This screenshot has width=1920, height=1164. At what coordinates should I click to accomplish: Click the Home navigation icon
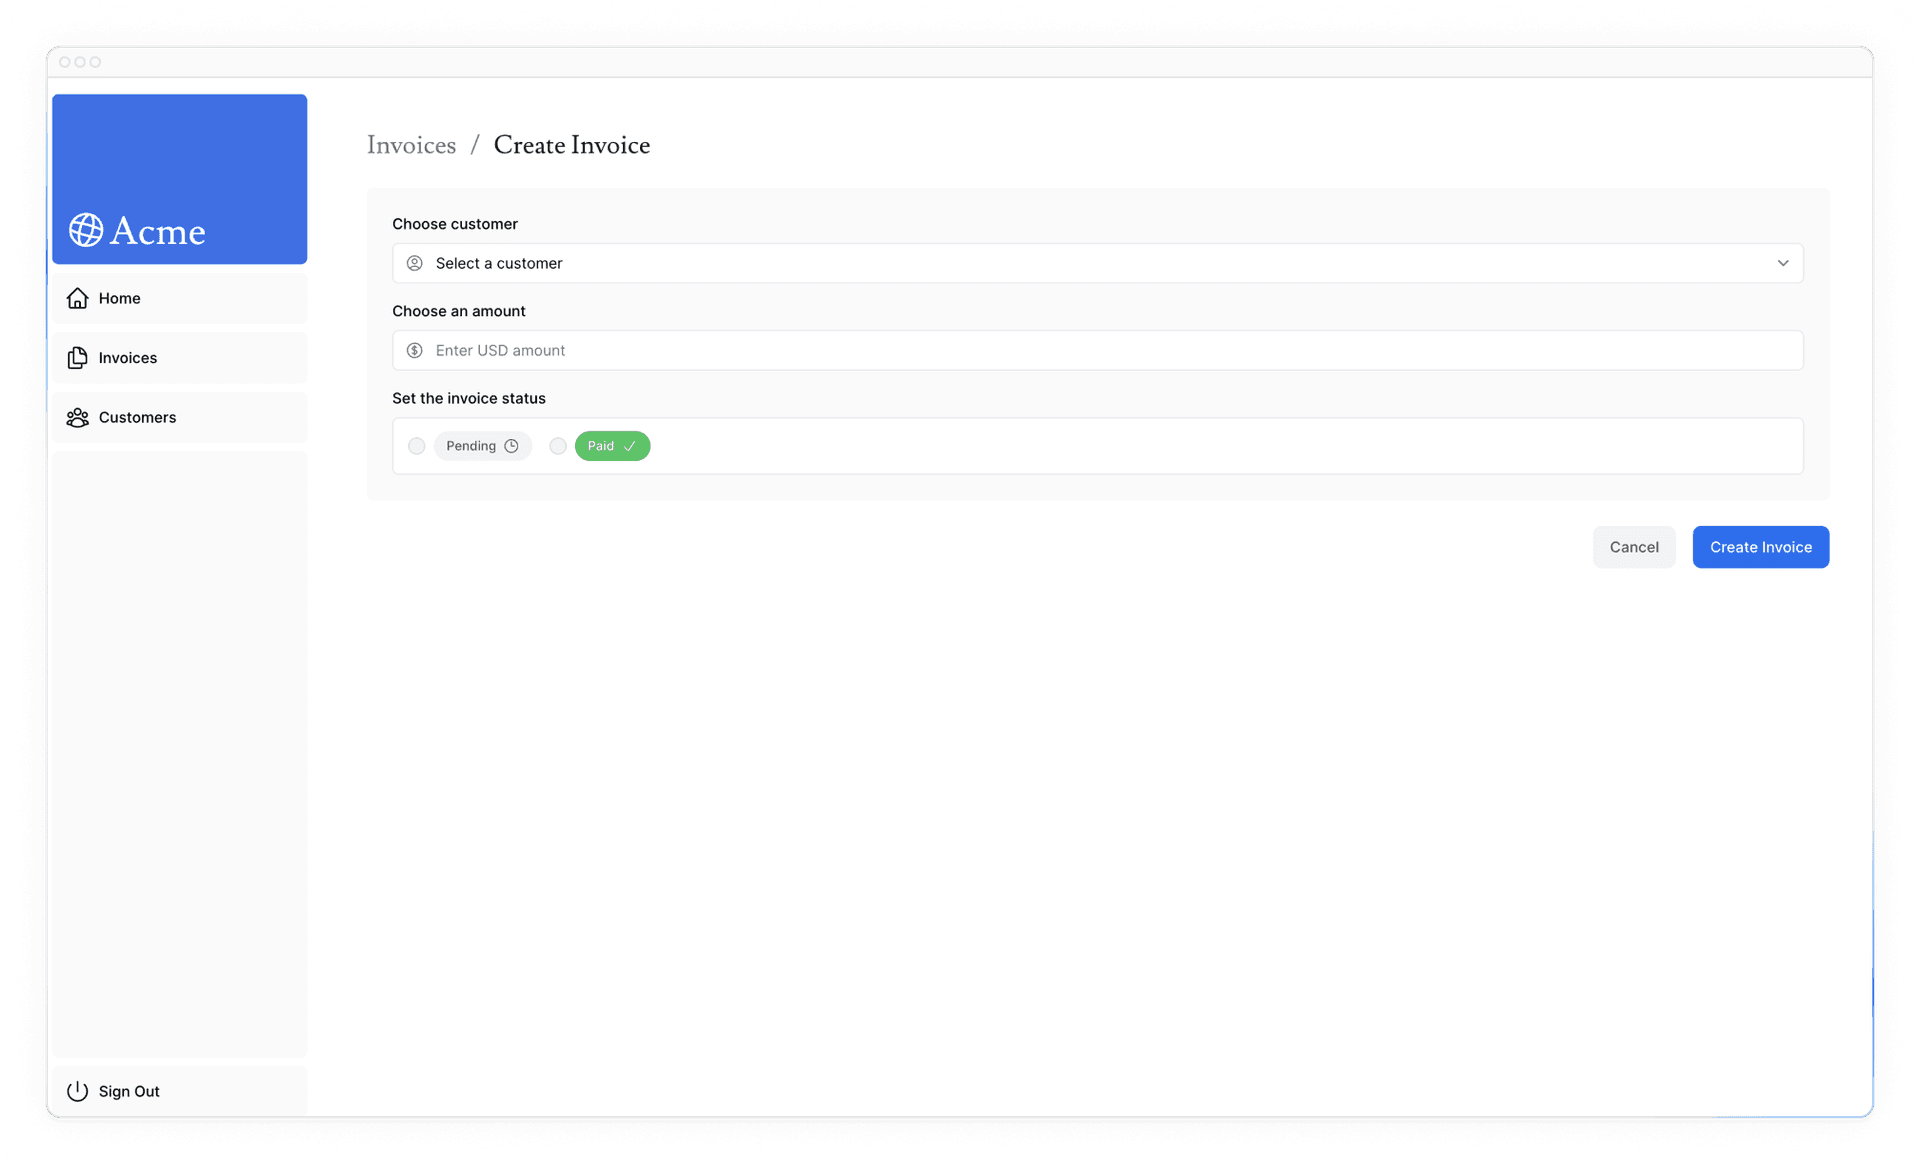pyautogui.click(x=78, y=298)
